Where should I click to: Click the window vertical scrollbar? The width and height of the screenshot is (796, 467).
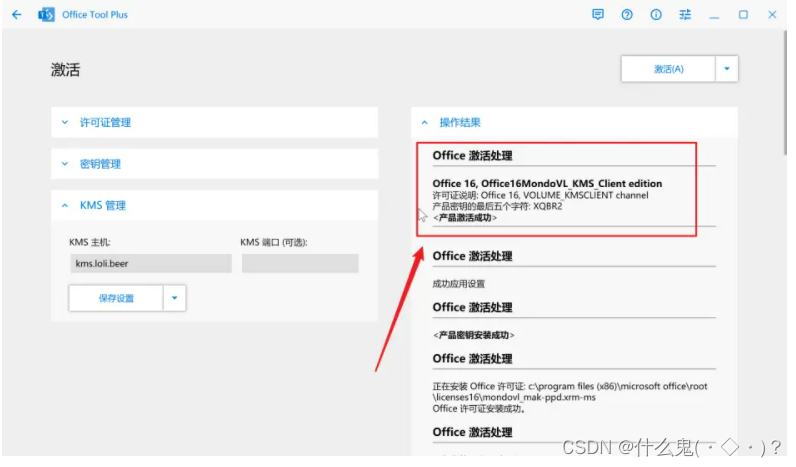[x=785, y=91]
